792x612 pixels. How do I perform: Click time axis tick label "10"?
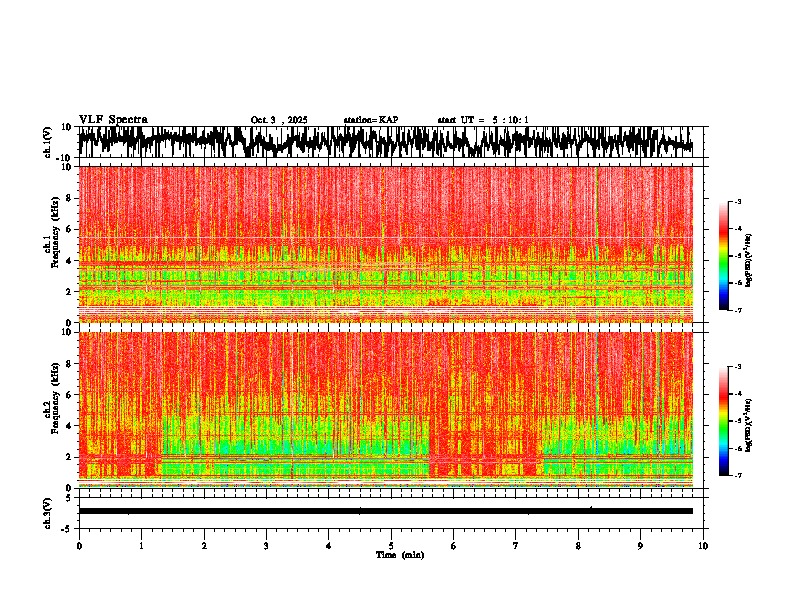click(x=703, y=545)
